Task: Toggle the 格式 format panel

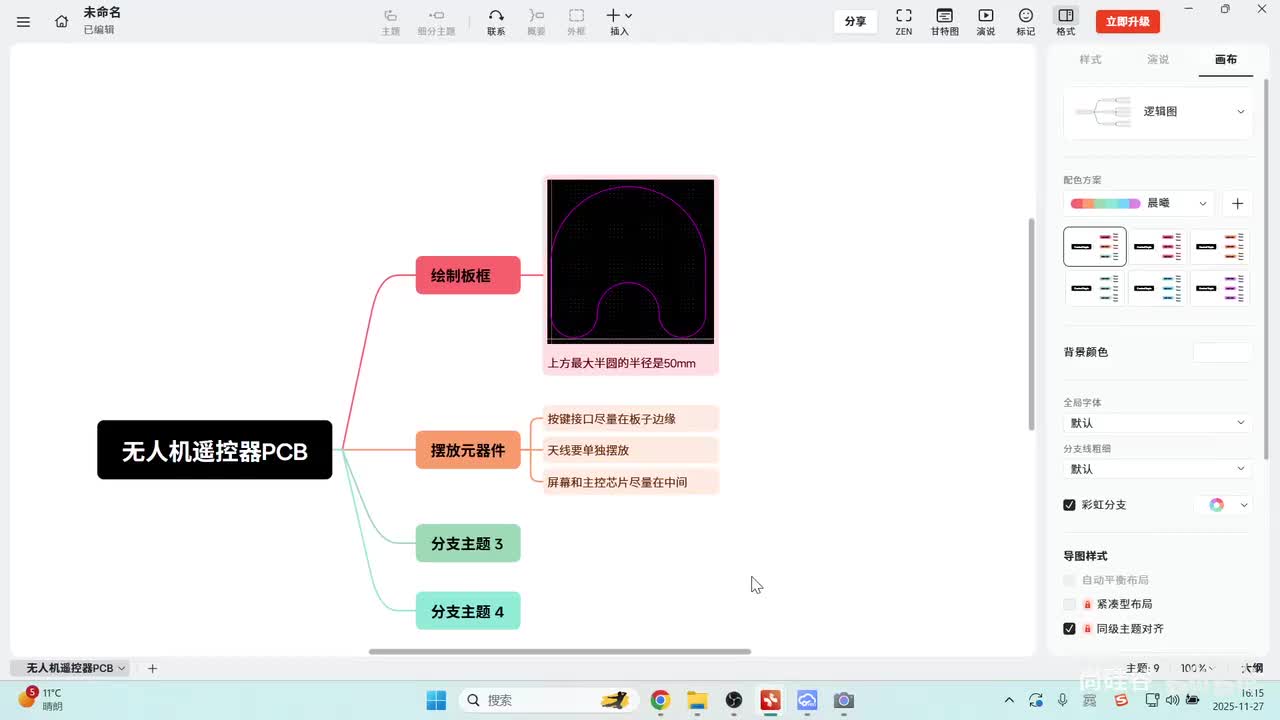Action: [x=1066, y=21]
